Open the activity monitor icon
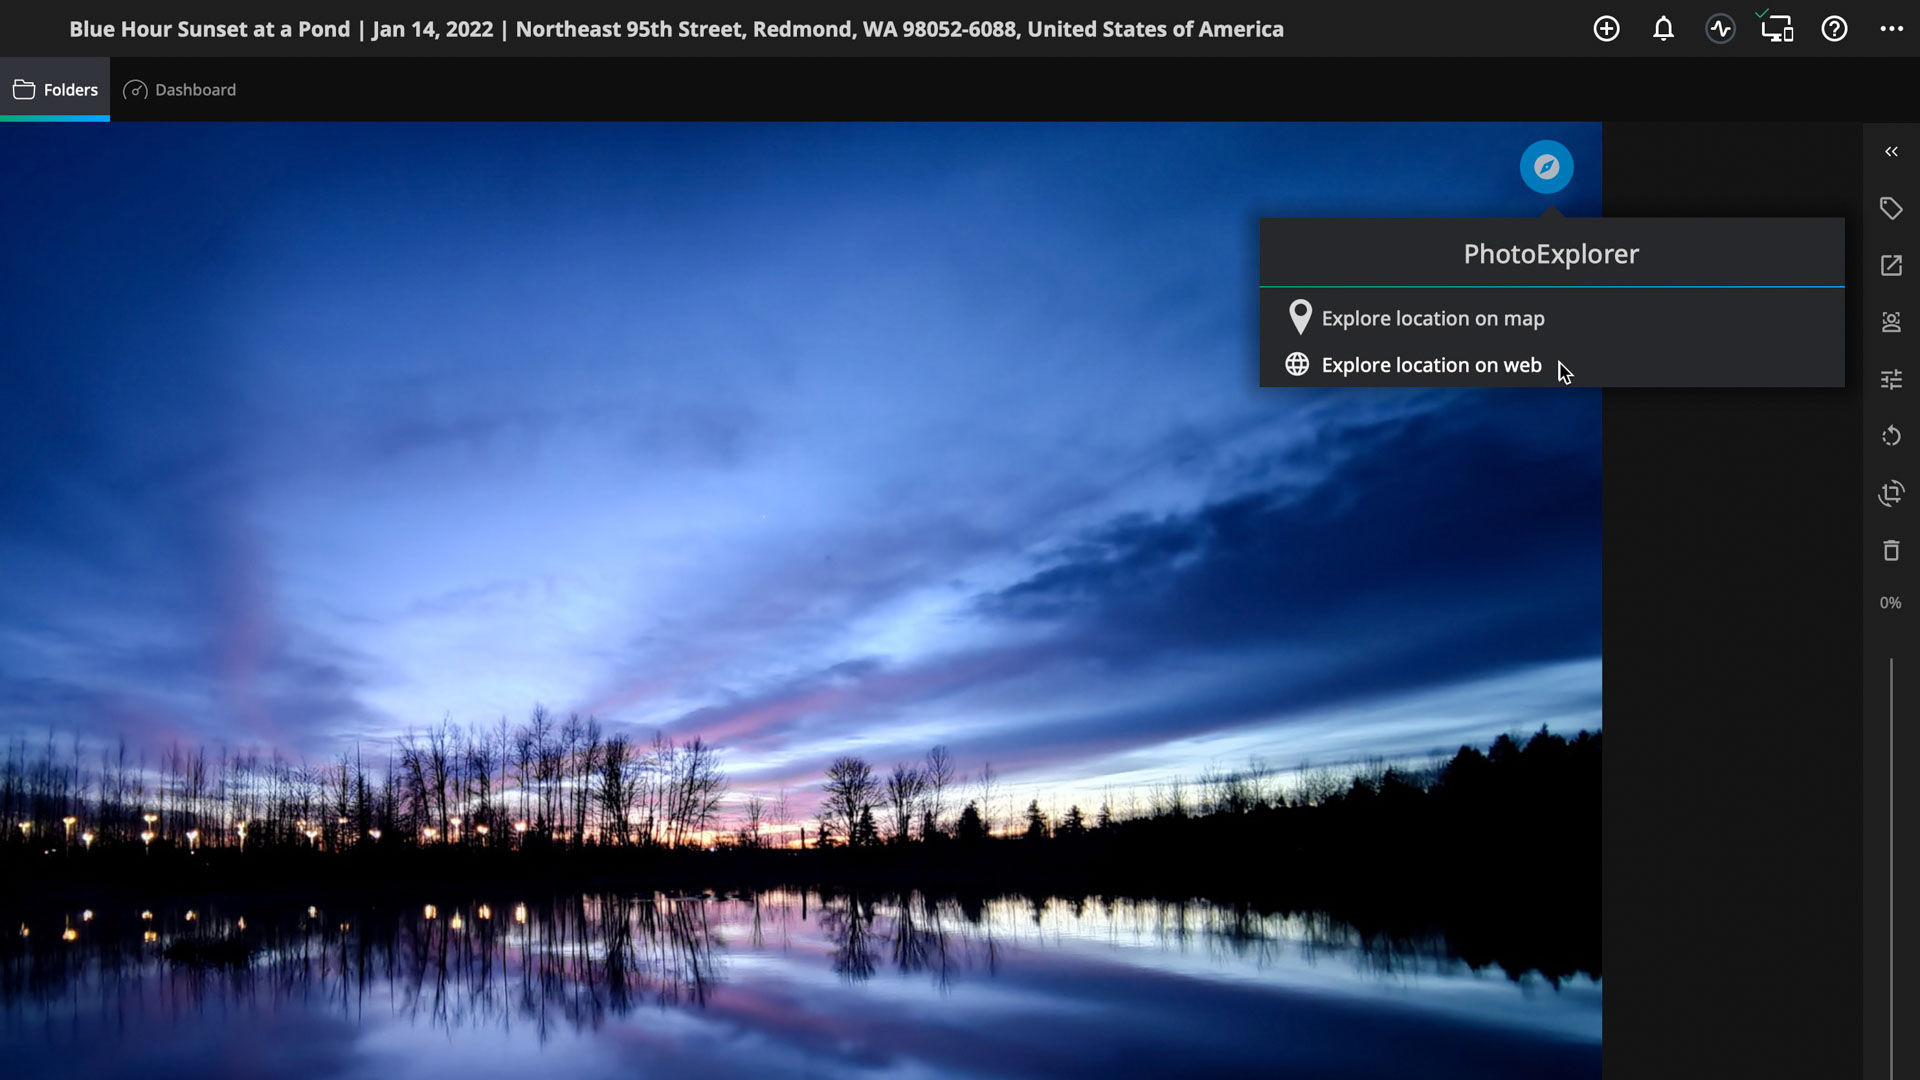 point(1720,29)
